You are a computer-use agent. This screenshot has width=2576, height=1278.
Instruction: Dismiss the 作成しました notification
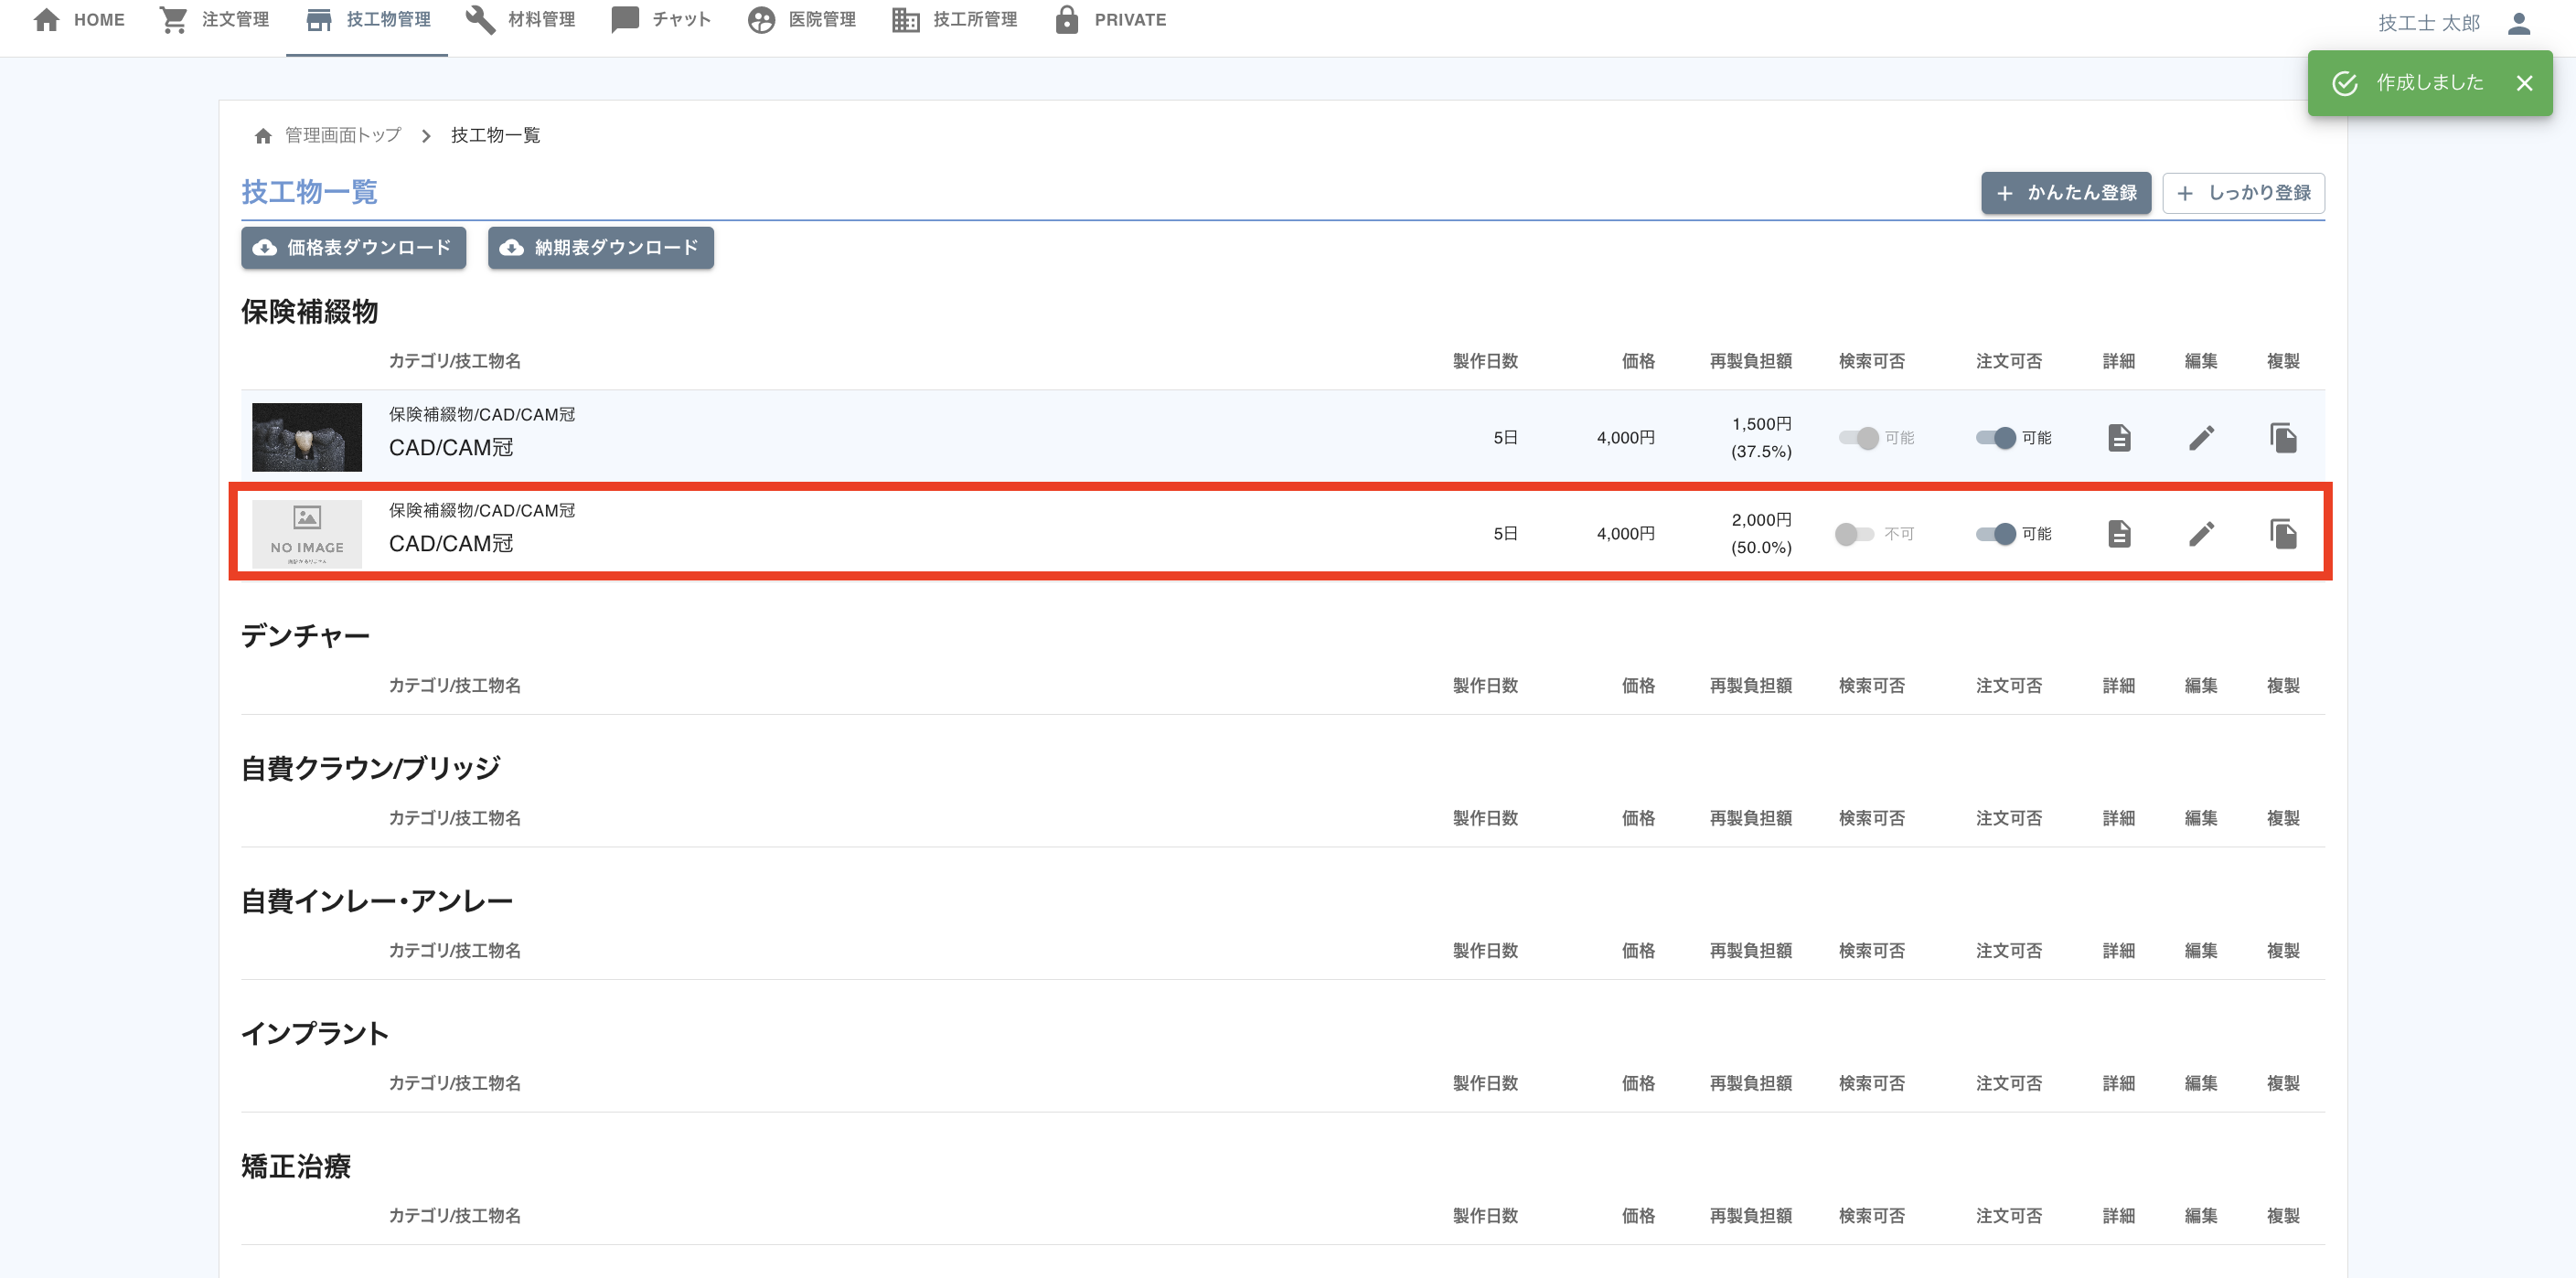[2524, 83]
